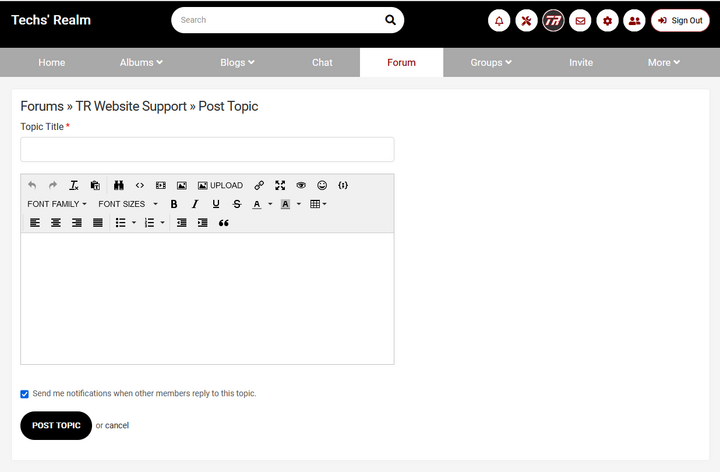Click inside the post body editor
Screen dimensions: 720x472
coord(207,298)
